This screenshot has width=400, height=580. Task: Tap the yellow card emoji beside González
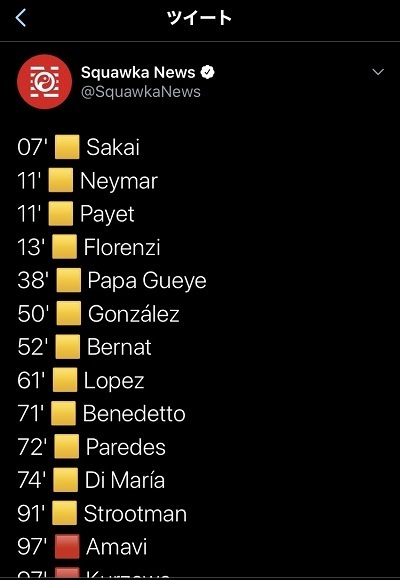(x=68, y=313)
